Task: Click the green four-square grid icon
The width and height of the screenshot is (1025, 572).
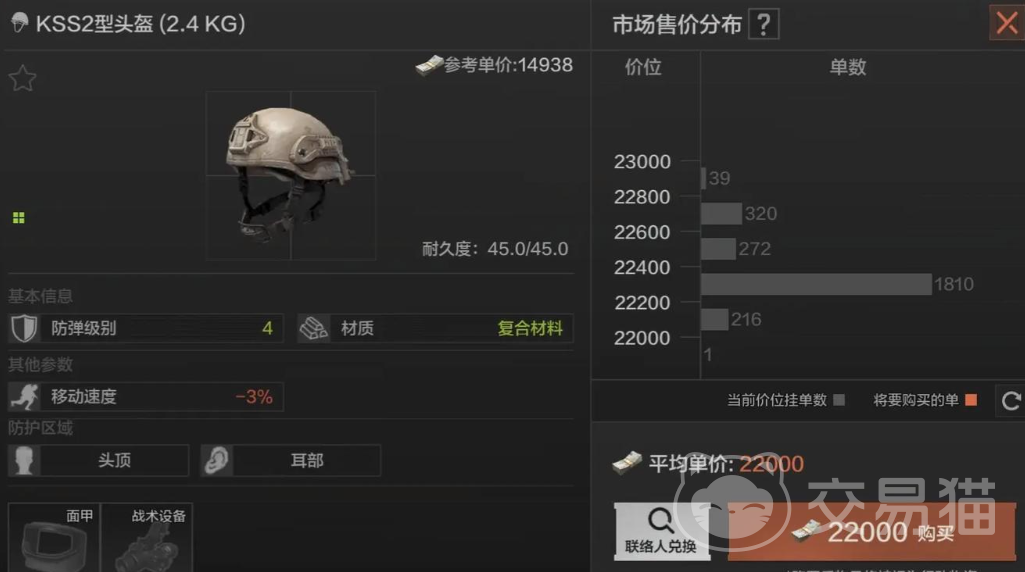Action: click(18, 218)
